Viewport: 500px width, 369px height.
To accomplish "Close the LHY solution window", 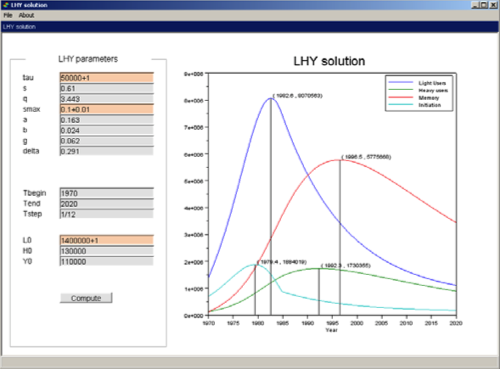I will pos(493,5).
